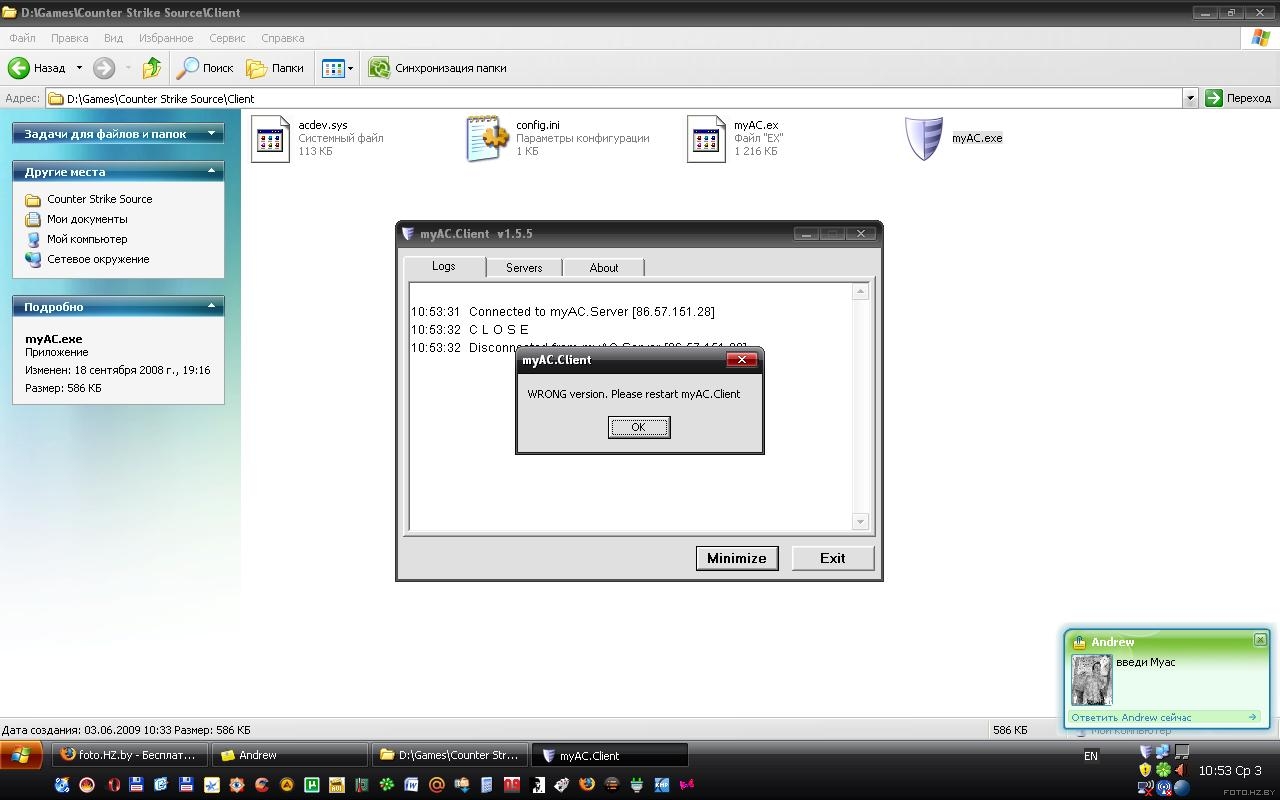
Task: Click the calculator icon in quick launch
Action: click(486, 785)
